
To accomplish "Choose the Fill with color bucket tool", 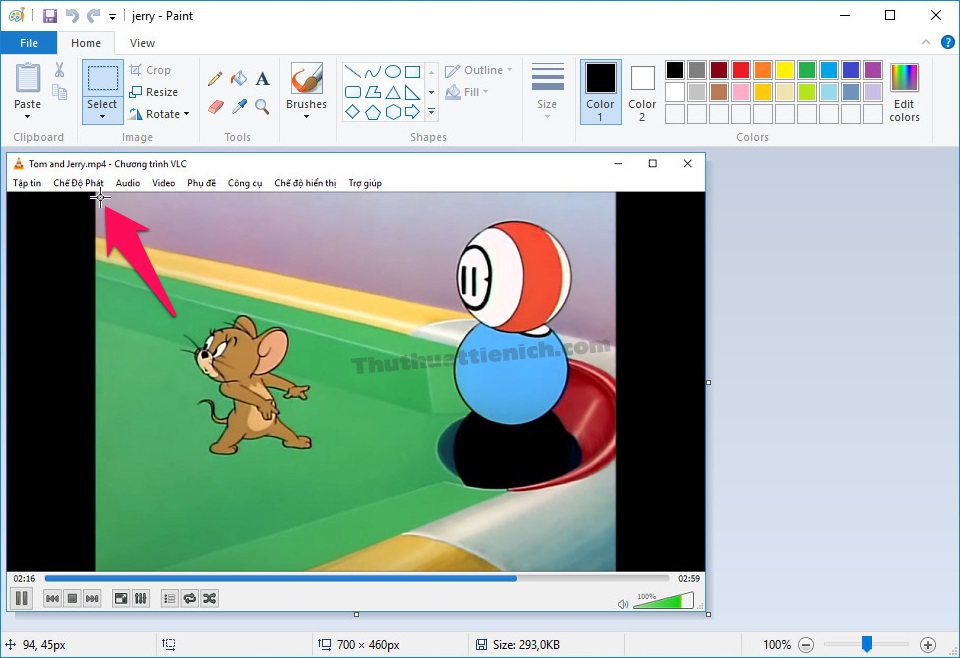I will (238, 79).
